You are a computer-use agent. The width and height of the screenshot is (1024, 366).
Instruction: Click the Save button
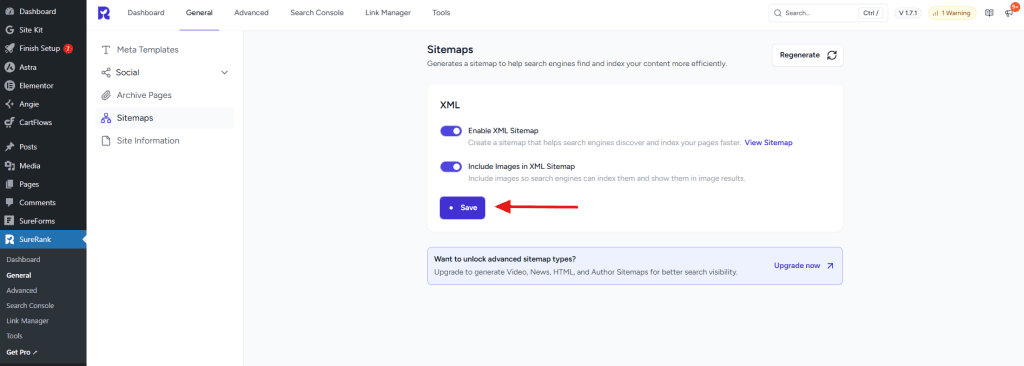coord(462,208)
